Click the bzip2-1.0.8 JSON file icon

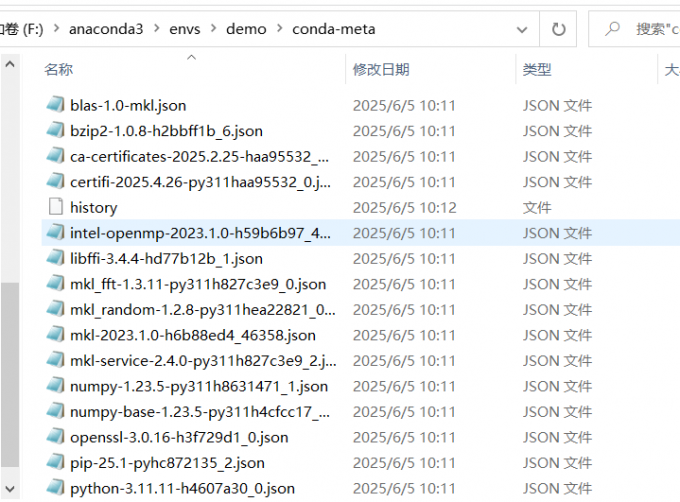point(56,130)
